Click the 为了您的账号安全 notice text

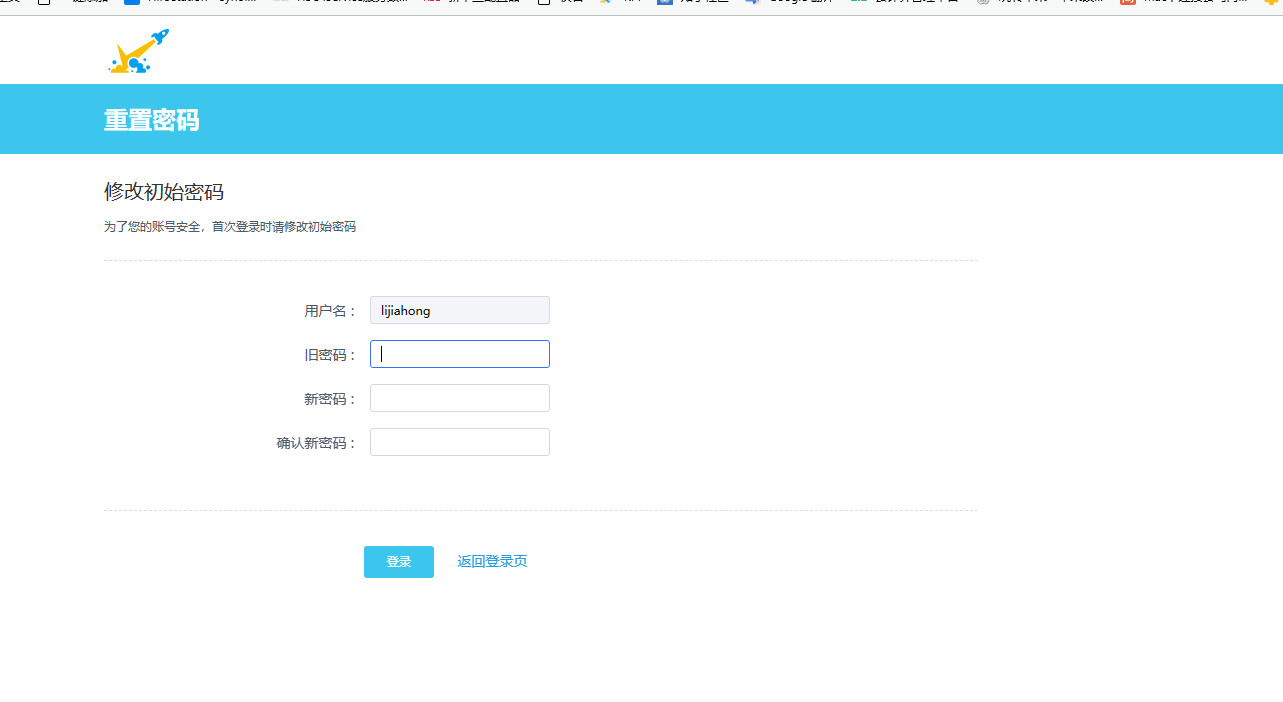230,227
